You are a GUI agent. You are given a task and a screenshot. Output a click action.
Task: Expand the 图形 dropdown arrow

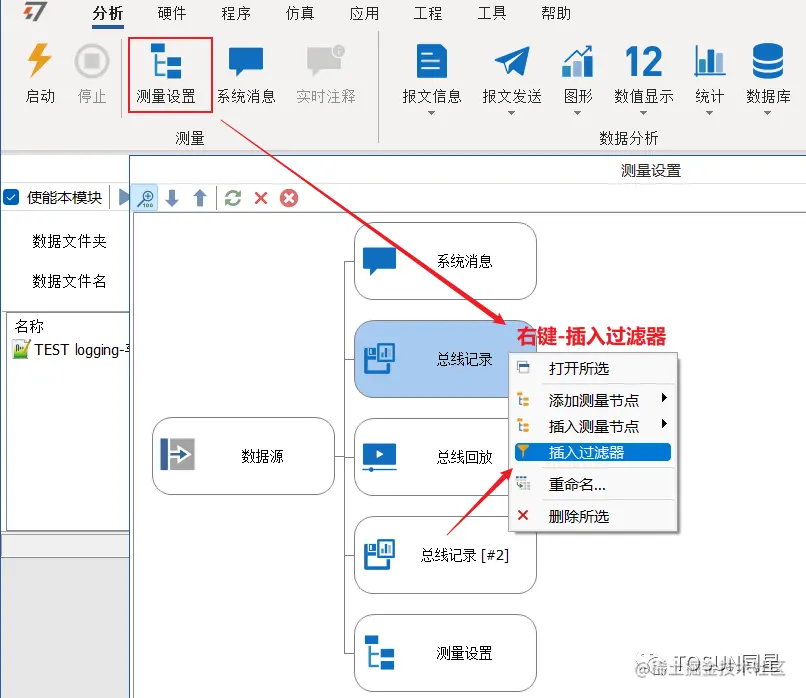coord(578,113)
